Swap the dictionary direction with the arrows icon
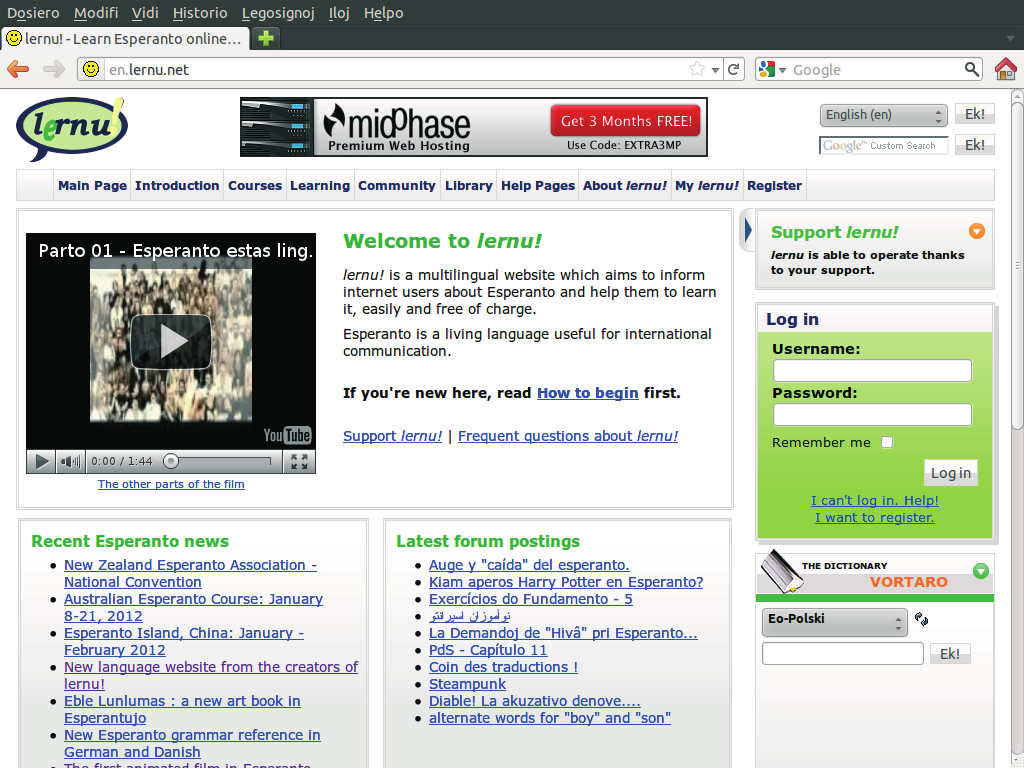The width and height of the screenshot is (1024, 768). [x=921, y=618]
